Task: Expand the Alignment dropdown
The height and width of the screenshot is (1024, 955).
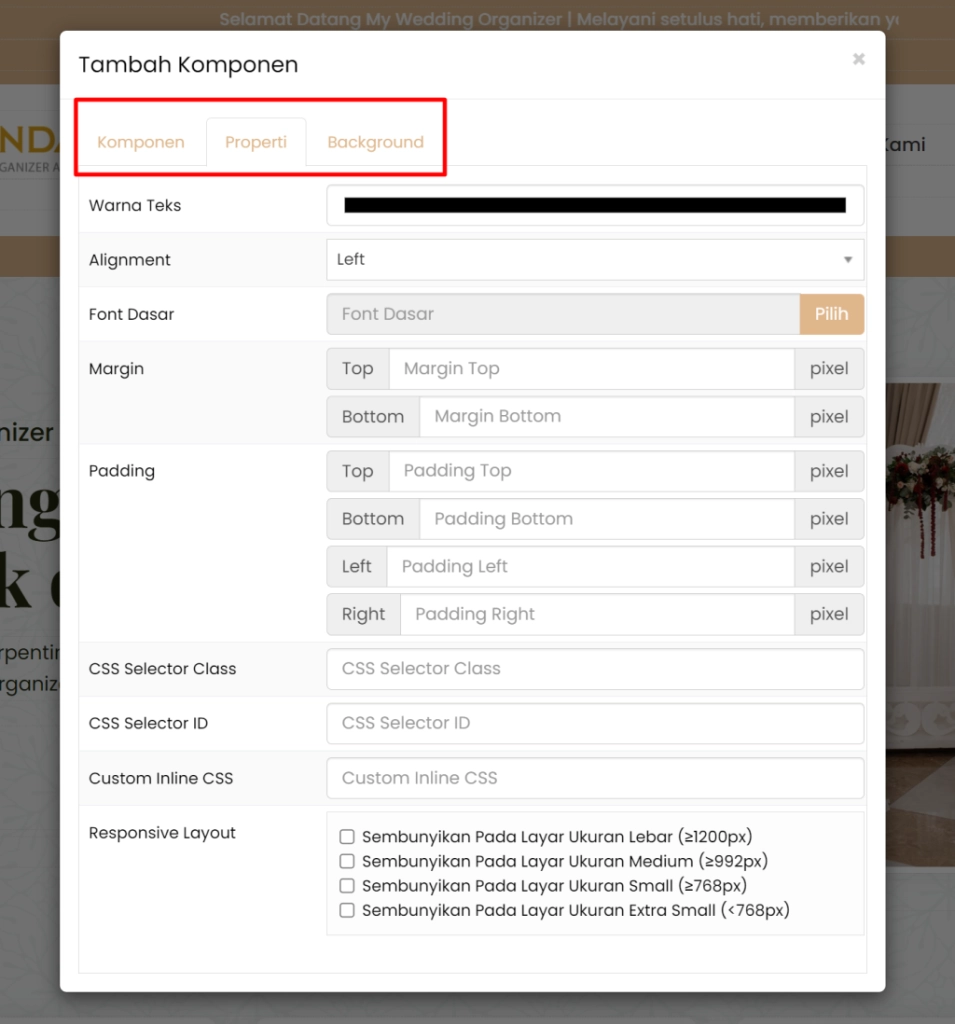Action: (595, 260)
